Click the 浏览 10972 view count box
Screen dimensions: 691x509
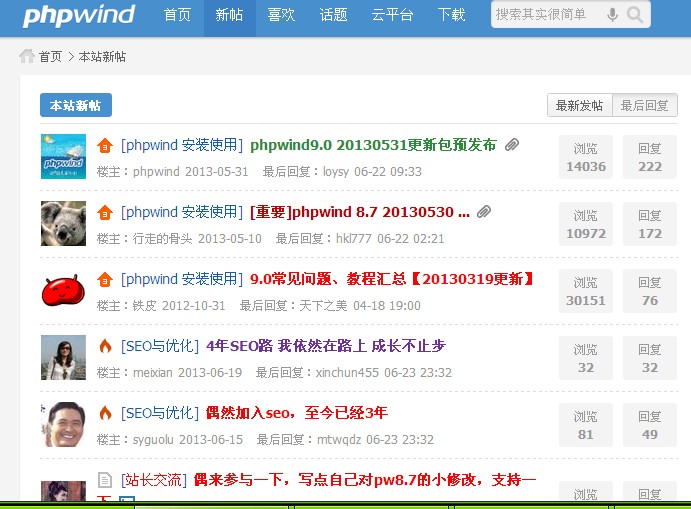click(x=586, y=224)
